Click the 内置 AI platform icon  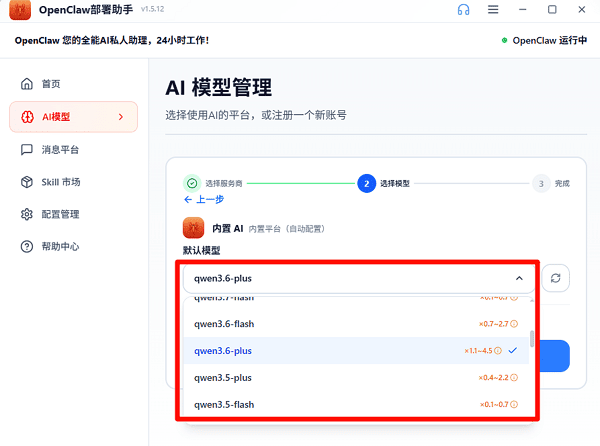(193, 228)
